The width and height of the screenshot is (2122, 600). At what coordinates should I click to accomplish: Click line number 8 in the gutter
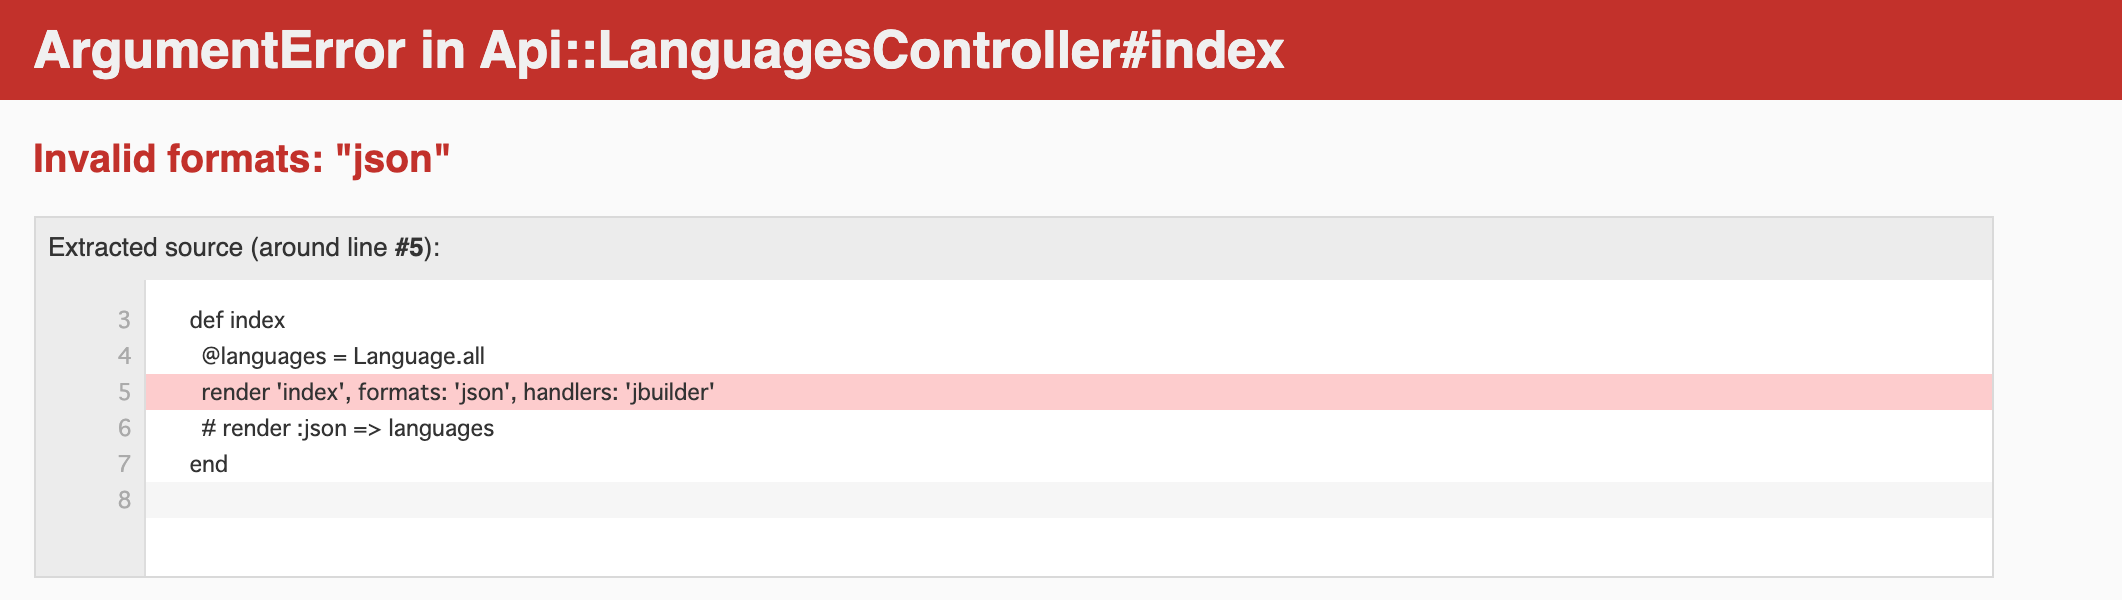tap(124, 500)
